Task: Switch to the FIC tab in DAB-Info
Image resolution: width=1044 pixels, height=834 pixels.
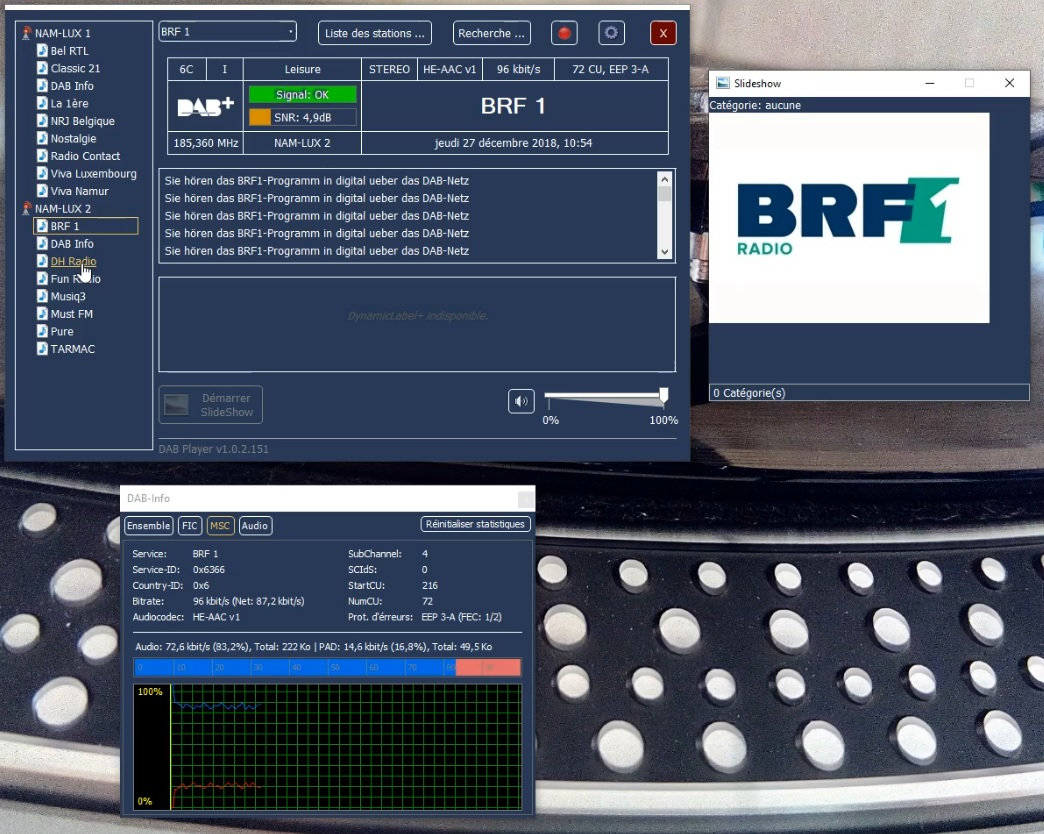Action: click(x=190, y=526)
